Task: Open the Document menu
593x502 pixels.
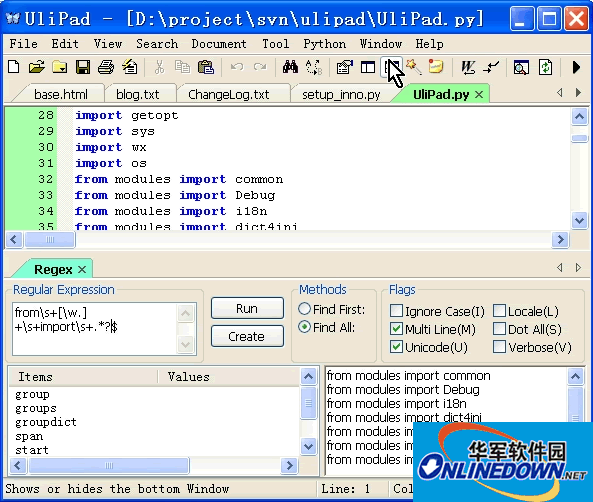Action: [x=219, y=44]
